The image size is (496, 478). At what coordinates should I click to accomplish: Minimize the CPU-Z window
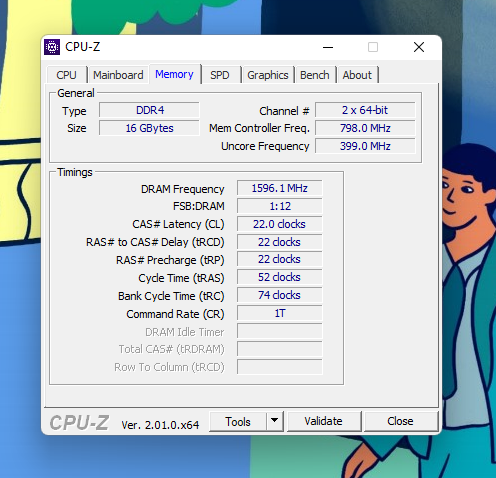point(328,47)
